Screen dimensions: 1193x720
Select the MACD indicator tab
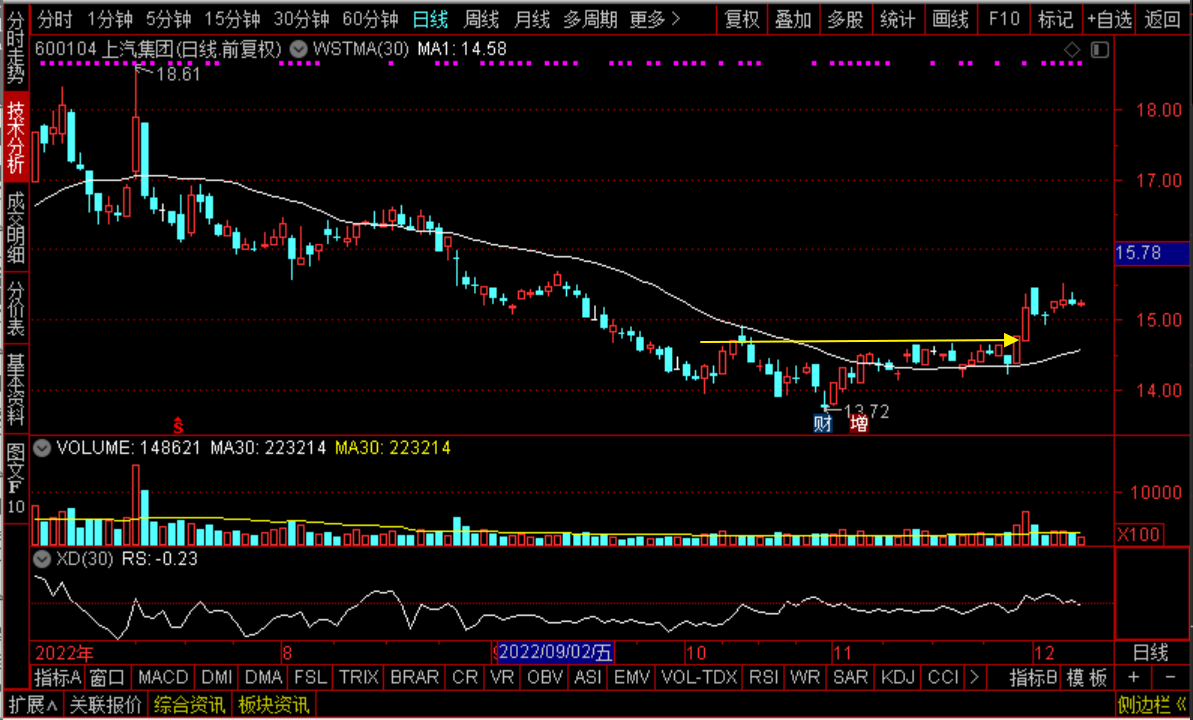[x=163, y=677]
